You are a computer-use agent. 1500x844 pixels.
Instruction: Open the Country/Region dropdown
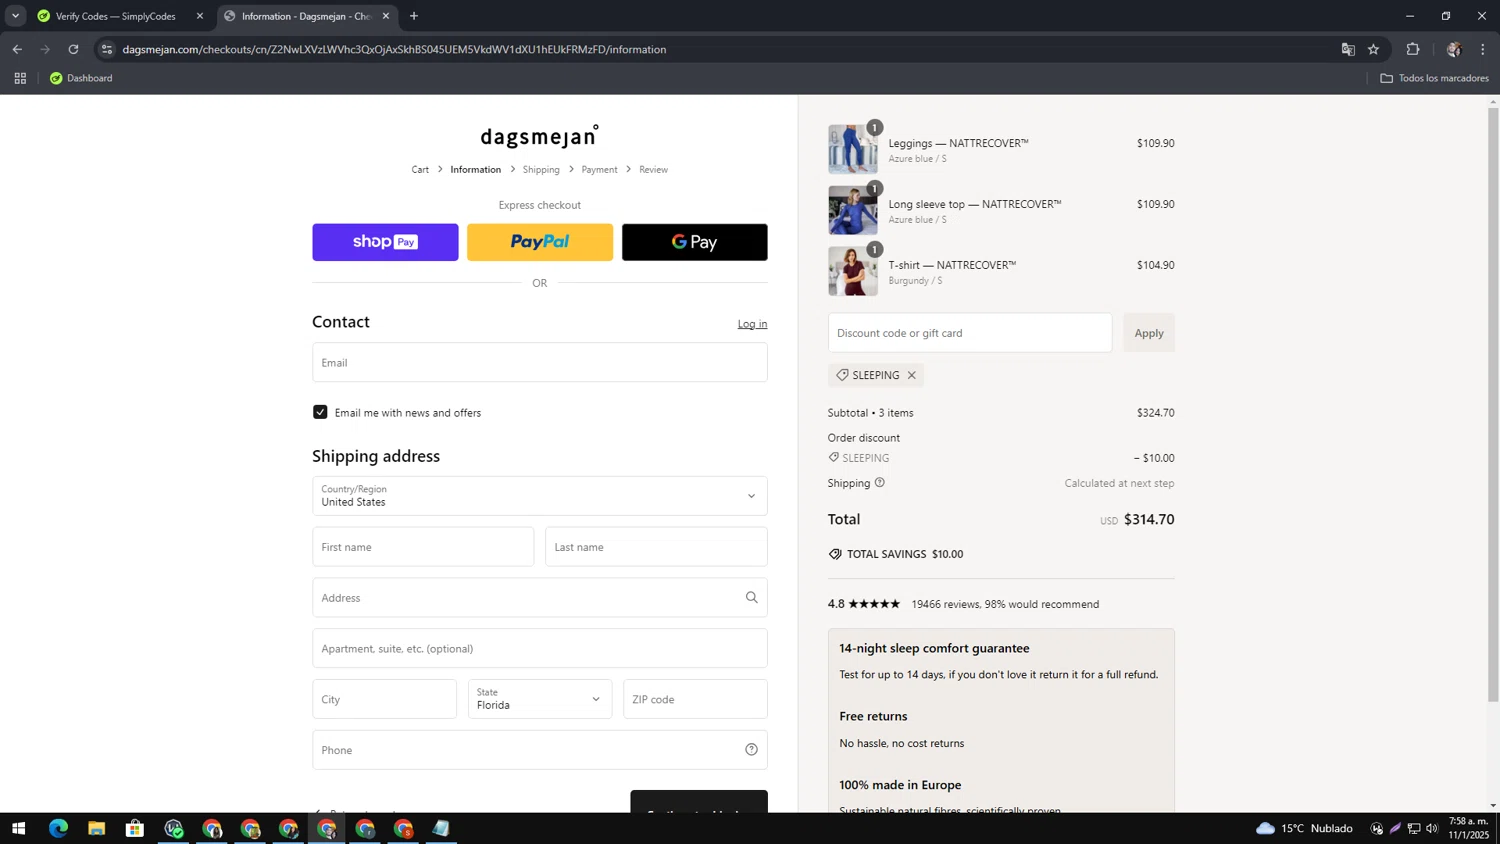coord(540,496)
